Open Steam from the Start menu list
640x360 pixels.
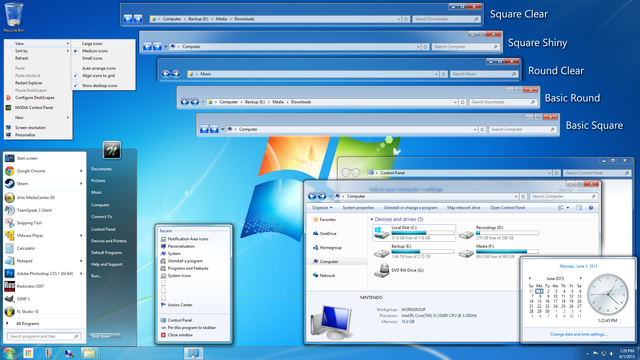click(x=44, y=184)
